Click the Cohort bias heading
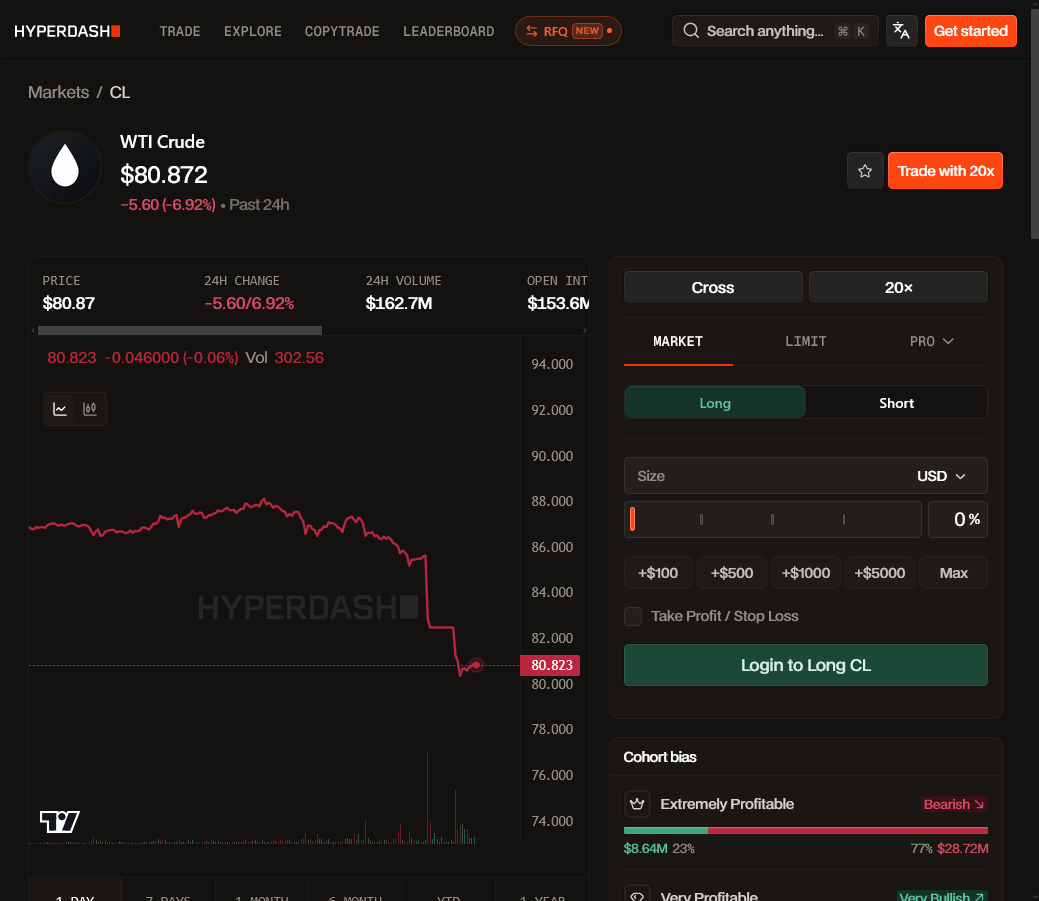The image size is (1039, 901). [660, 757]
